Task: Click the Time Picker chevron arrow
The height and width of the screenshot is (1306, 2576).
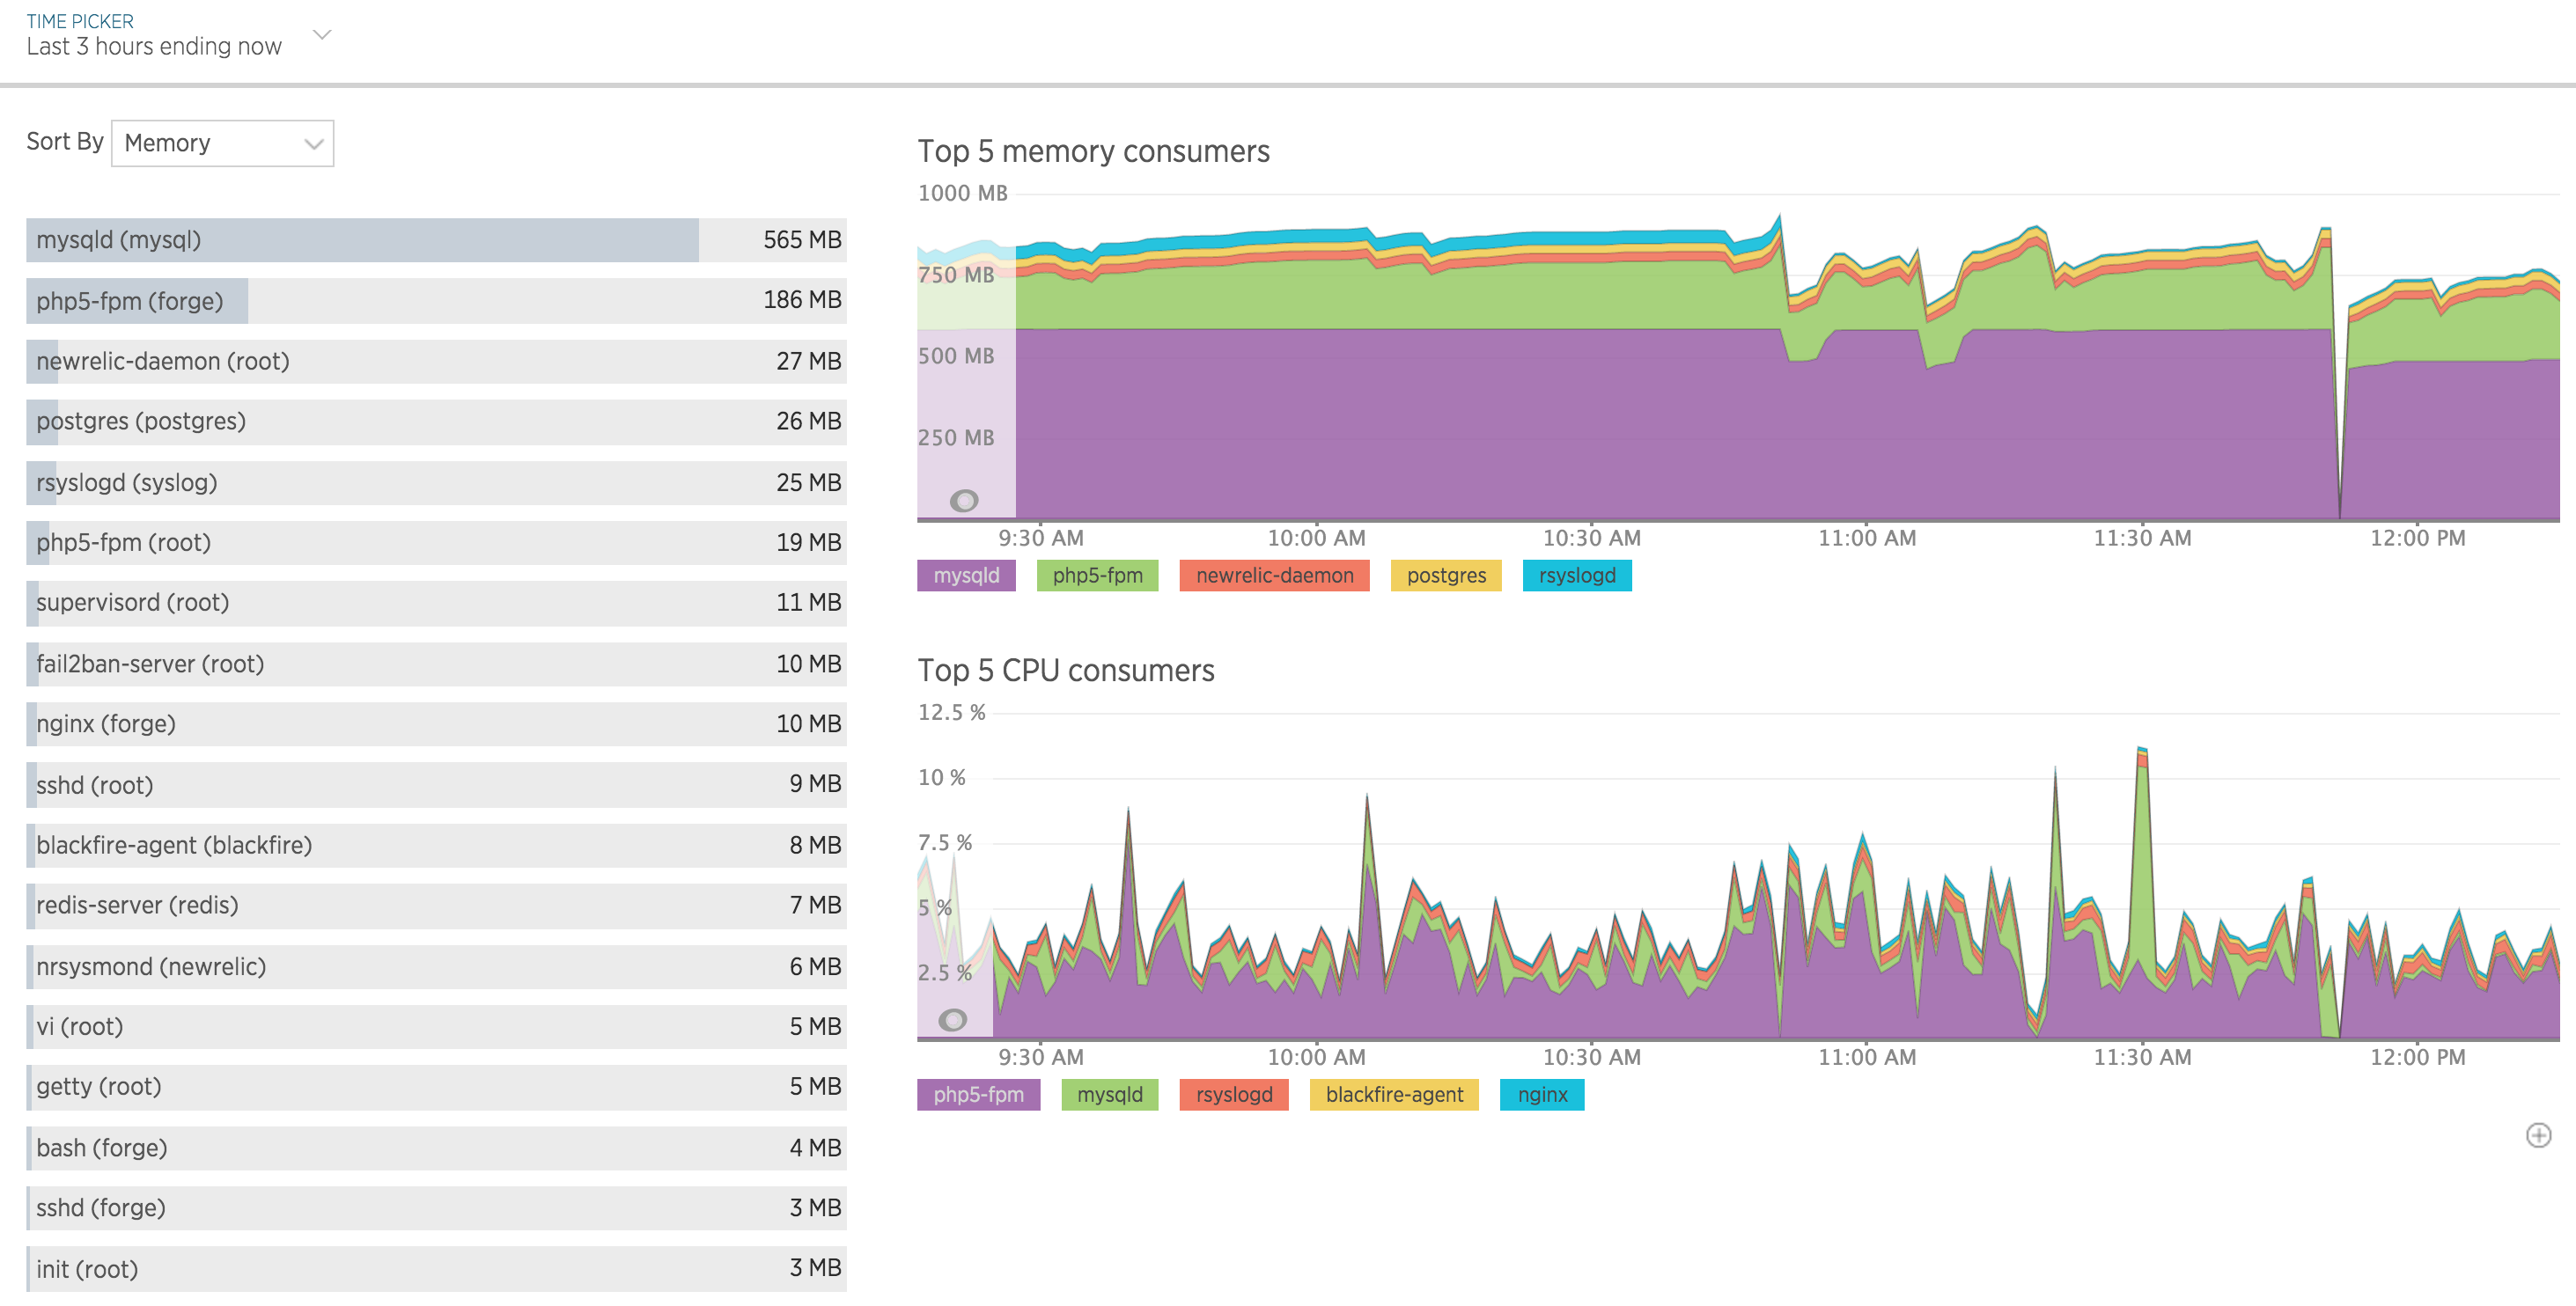Action: [322, 35]
